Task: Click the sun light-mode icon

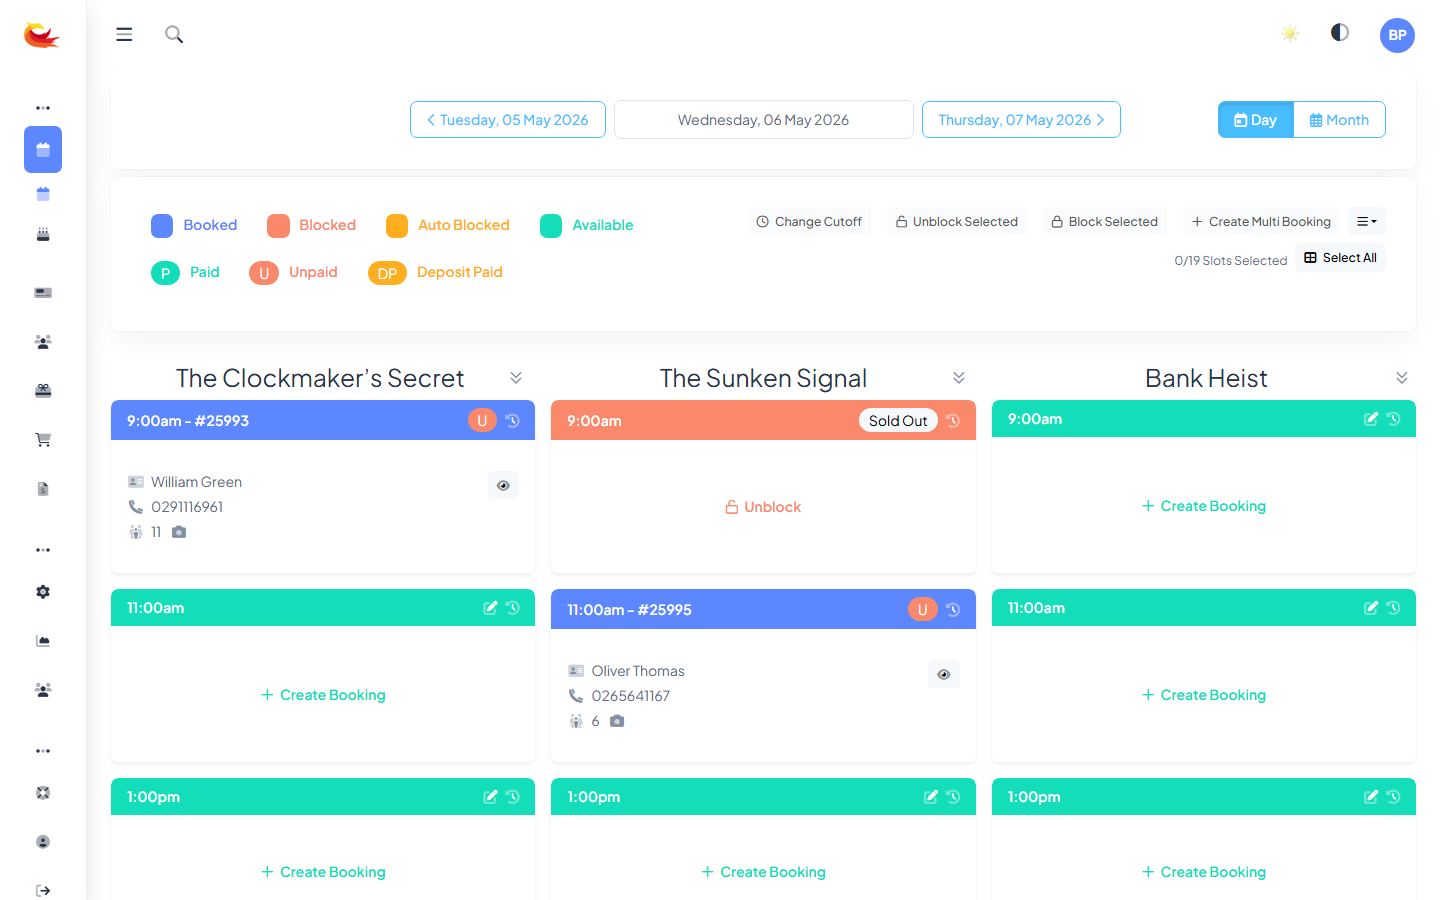Action: [x=1290, y=34]
